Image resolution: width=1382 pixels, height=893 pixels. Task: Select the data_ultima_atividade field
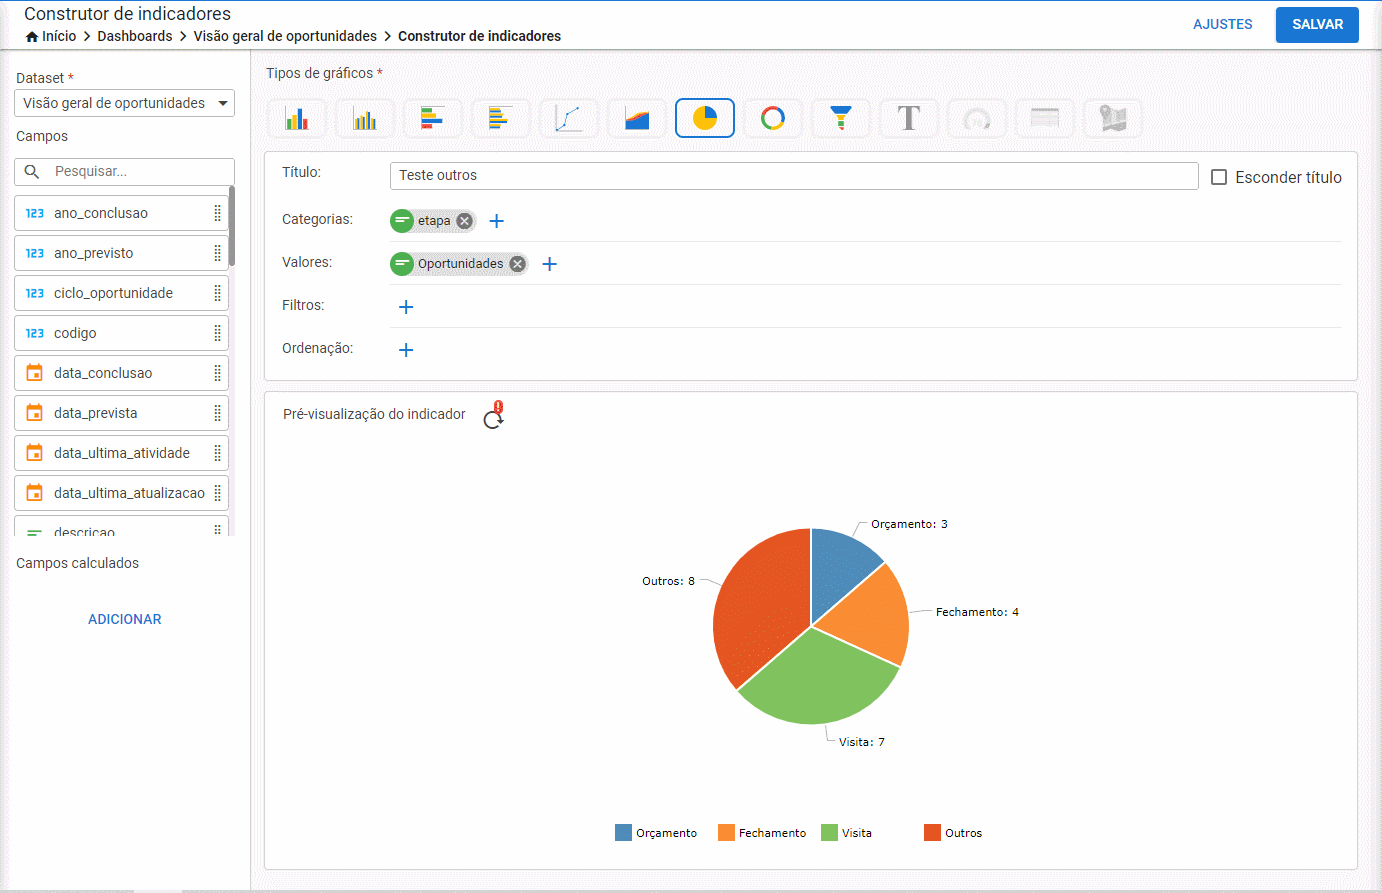pos(121,453)
